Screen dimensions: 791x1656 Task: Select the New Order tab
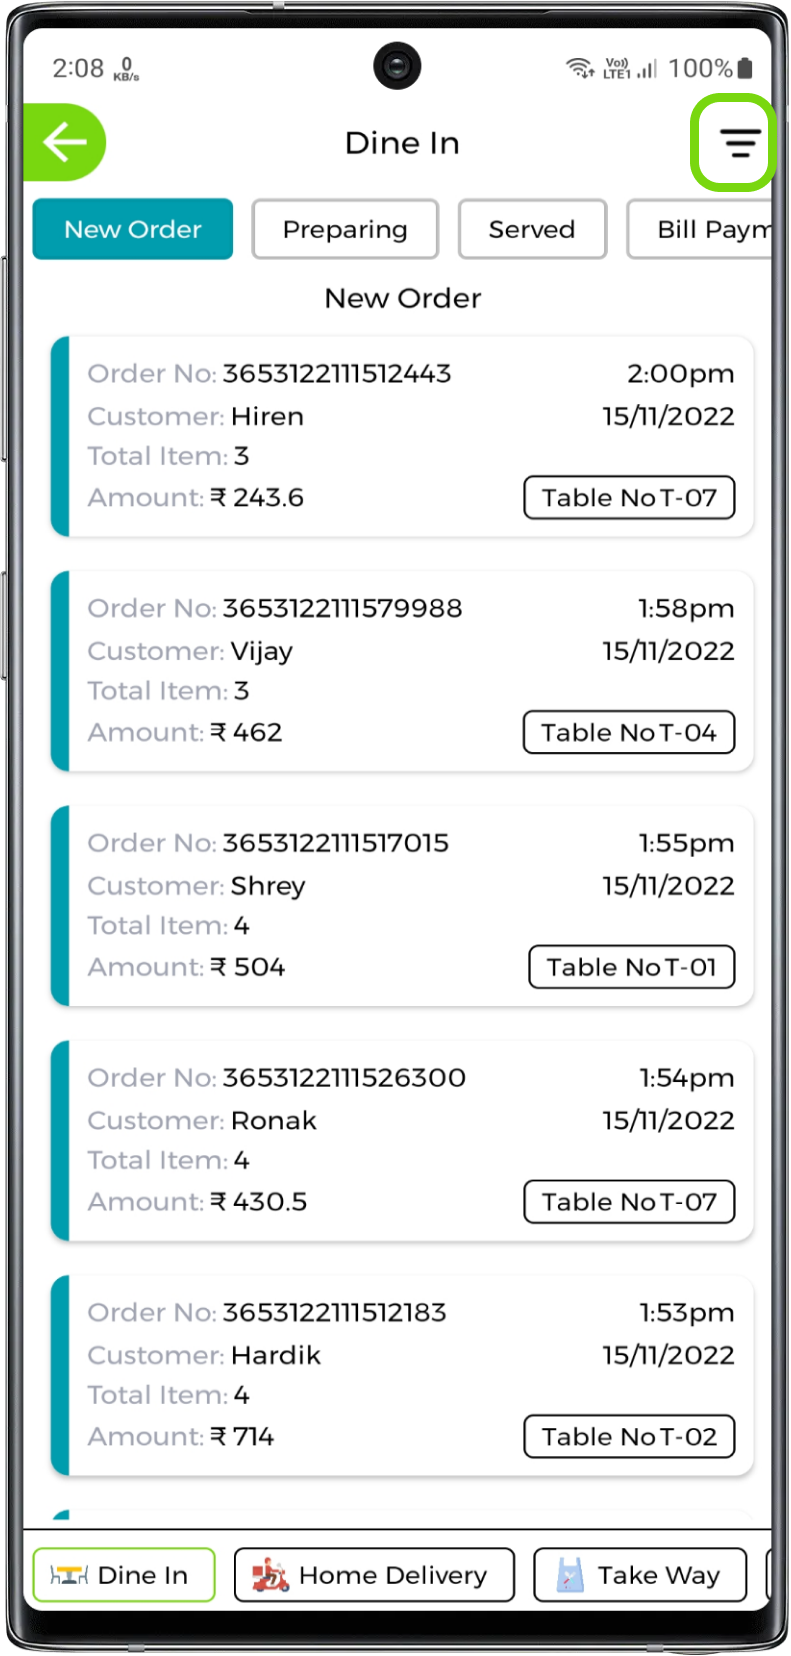[x=133, y=229]
